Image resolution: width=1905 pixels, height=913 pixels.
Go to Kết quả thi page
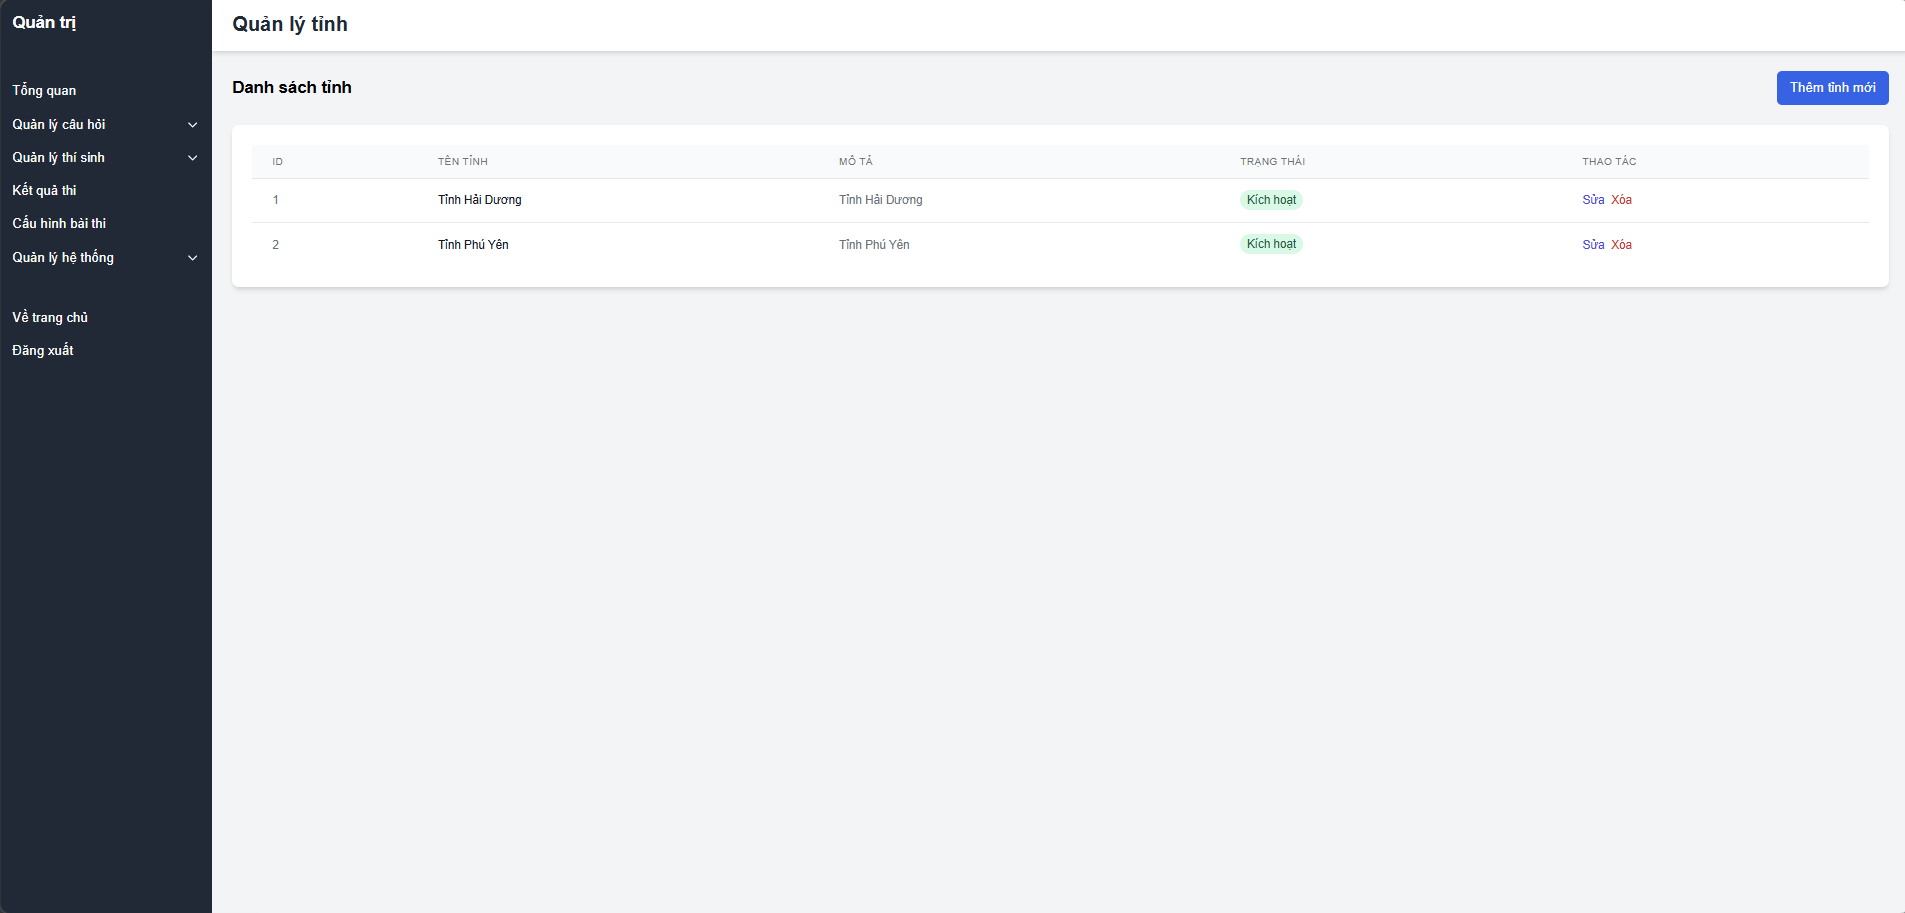(44, 190)
